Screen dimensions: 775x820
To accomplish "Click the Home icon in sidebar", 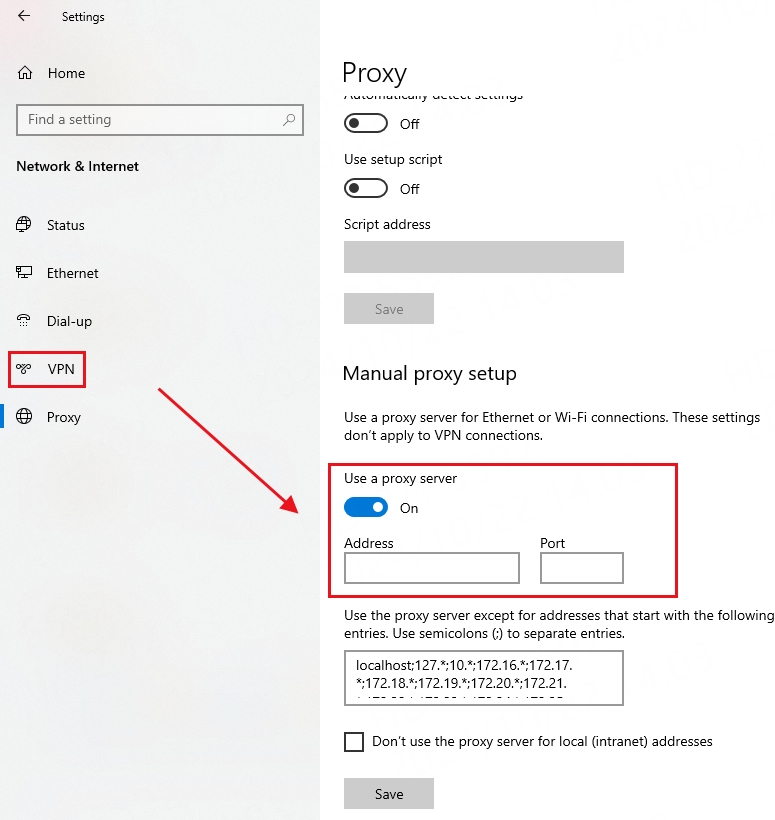I will [x=25, y=73].
